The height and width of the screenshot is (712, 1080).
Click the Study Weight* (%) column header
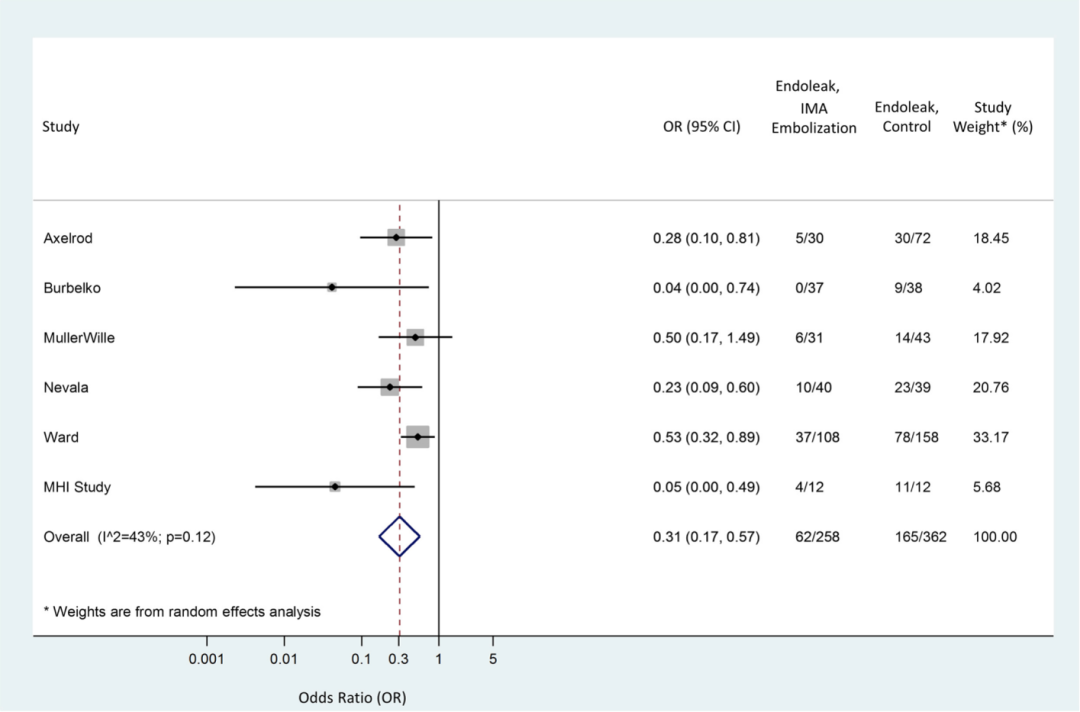[x=992, y=117]
